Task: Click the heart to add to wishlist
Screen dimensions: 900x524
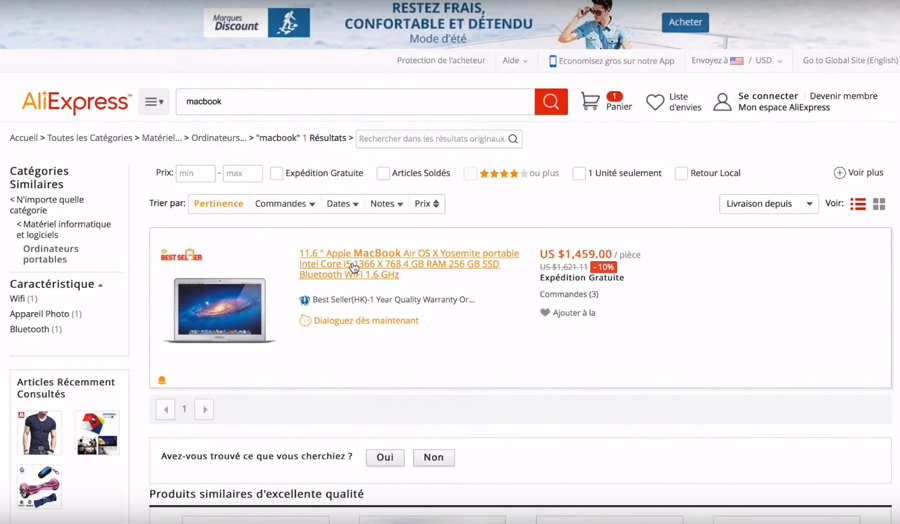Action: (545, 313)
